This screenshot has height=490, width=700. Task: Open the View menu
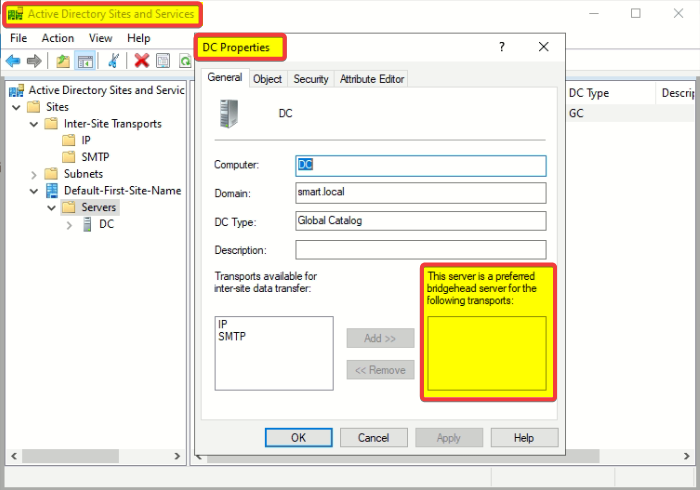[100, 38]
